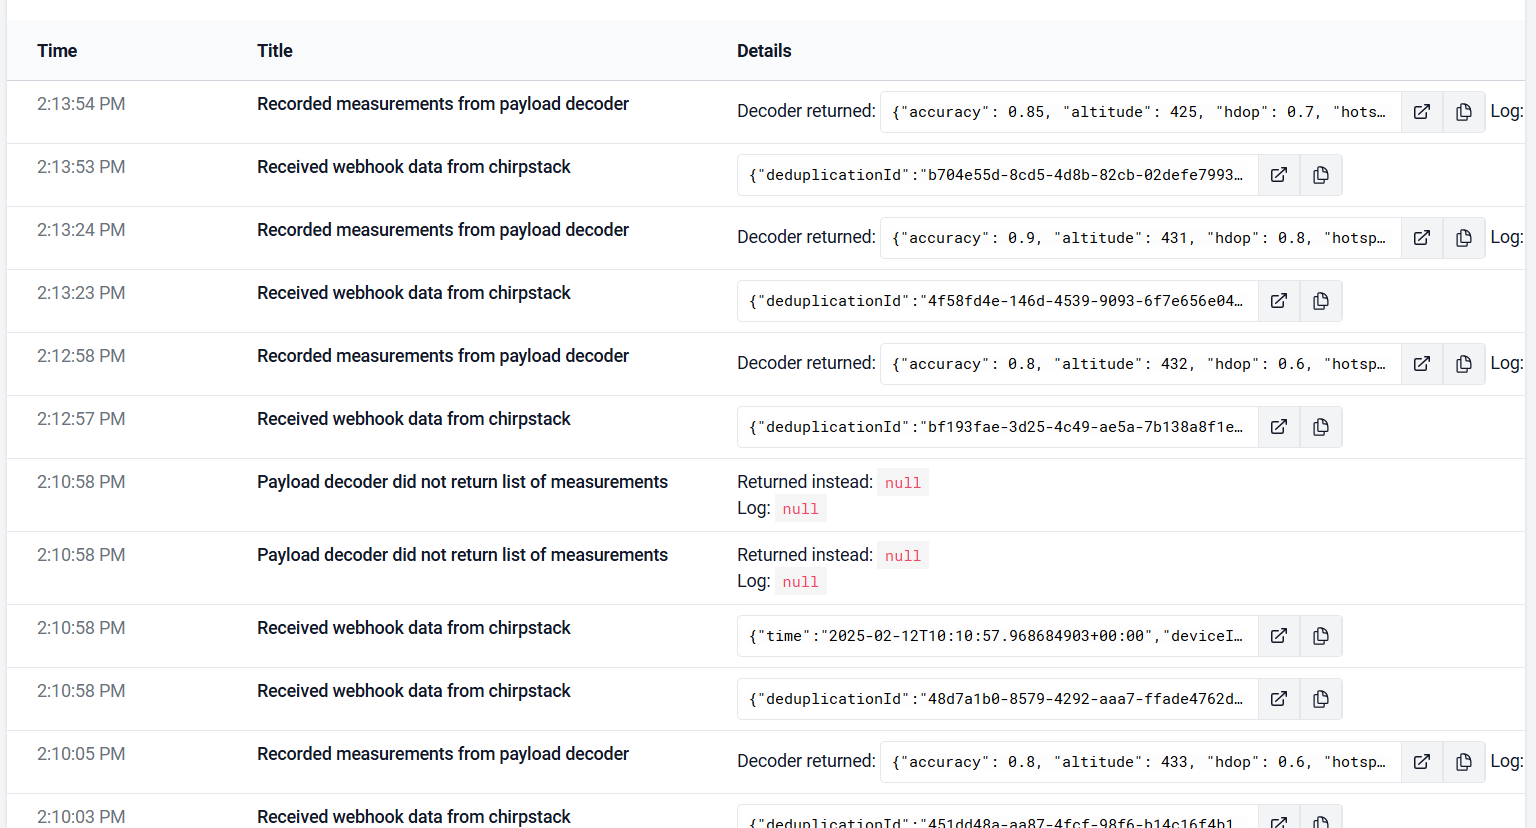Open the 2:13:24 PM decoder result externally

click(1421, 238)
